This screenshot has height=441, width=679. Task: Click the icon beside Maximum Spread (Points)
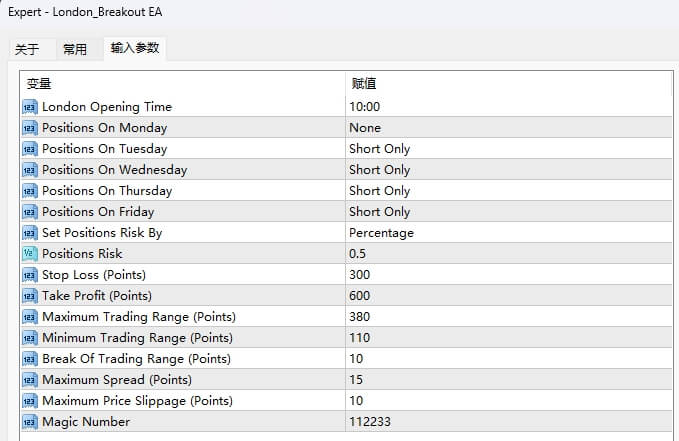pyautogui.click(x=29, y=380)
